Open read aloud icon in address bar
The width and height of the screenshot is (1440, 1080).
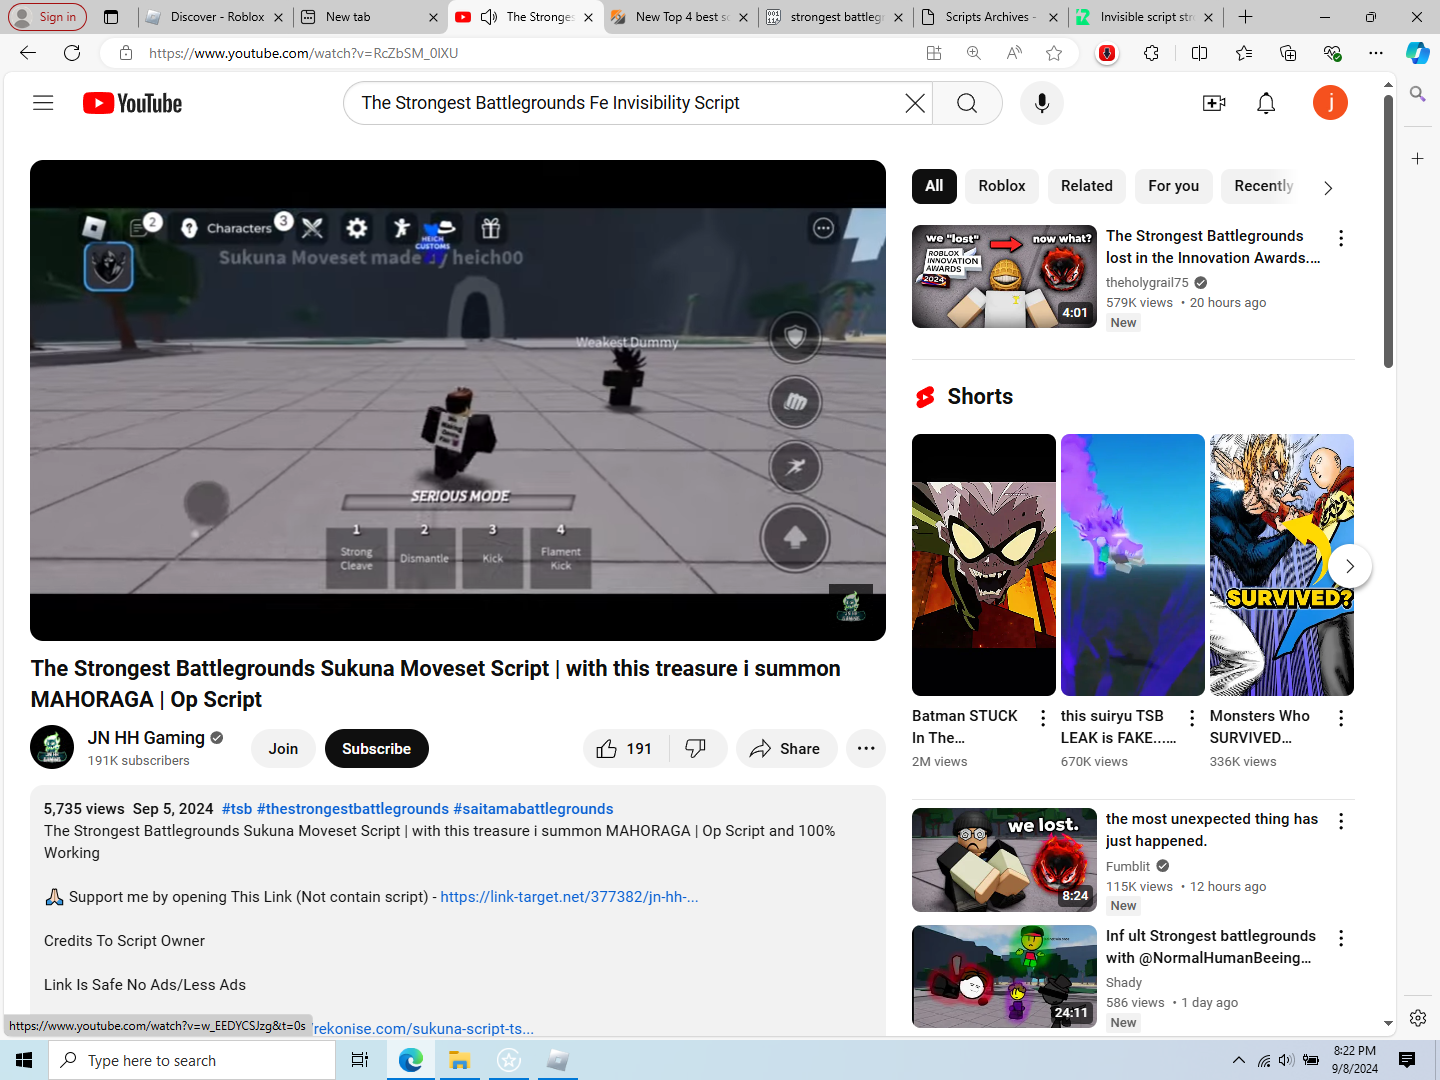click(x=1014, y=53)
